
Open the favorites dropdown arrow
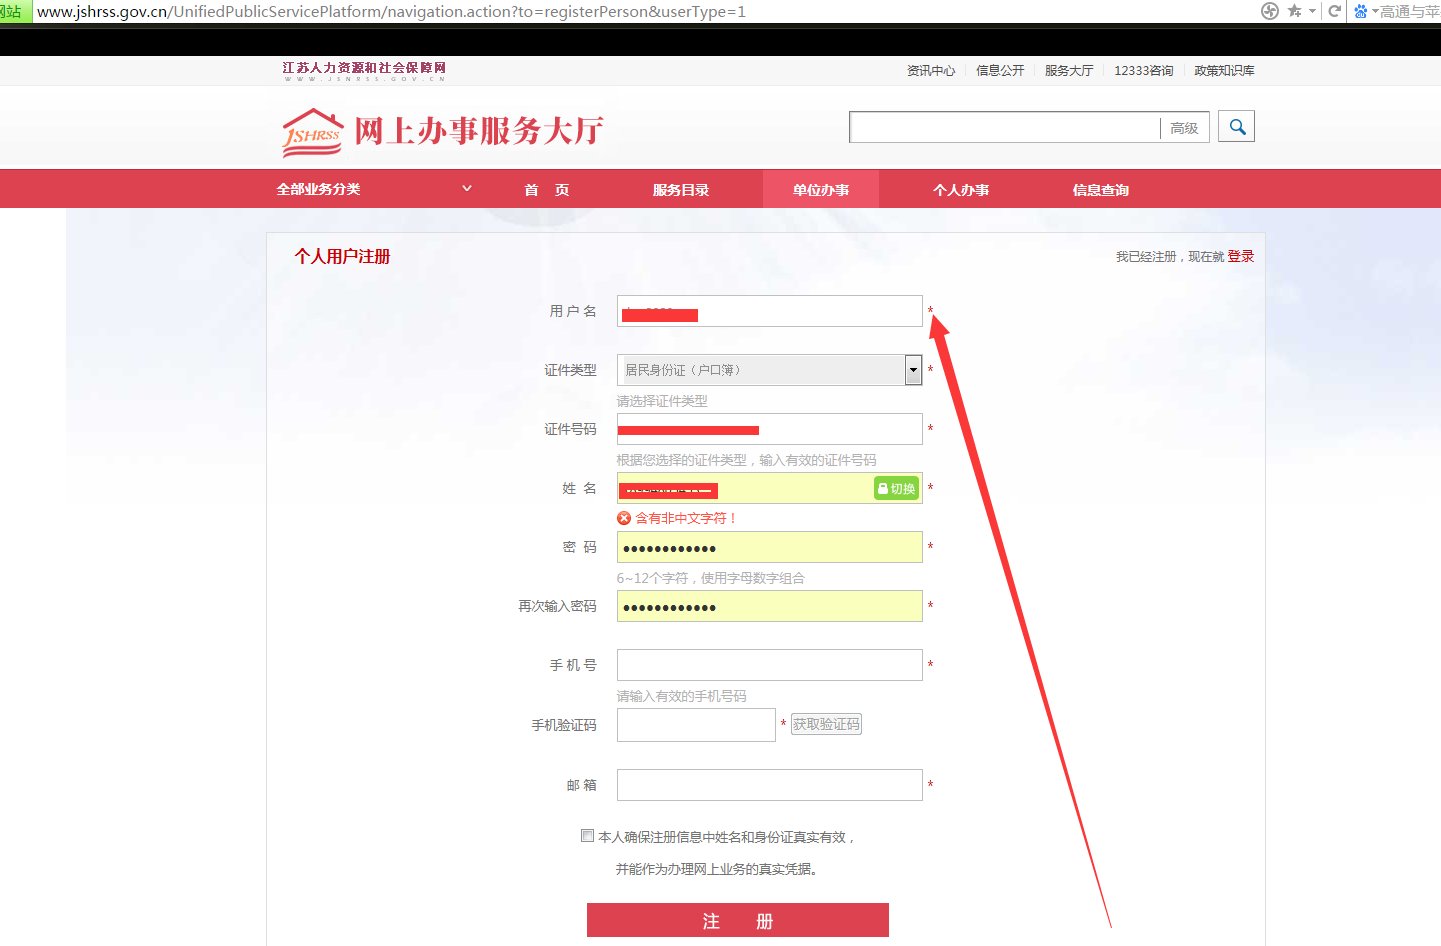pos(1312,11)
